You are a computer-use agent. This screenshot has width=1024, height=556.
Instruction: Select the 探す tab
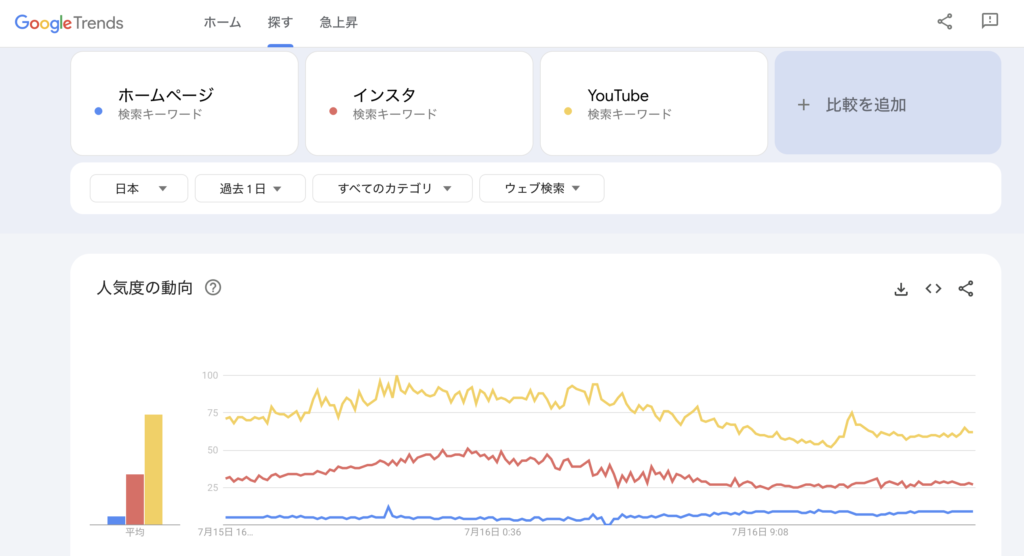pyautogui.click(x=280, y=22)
